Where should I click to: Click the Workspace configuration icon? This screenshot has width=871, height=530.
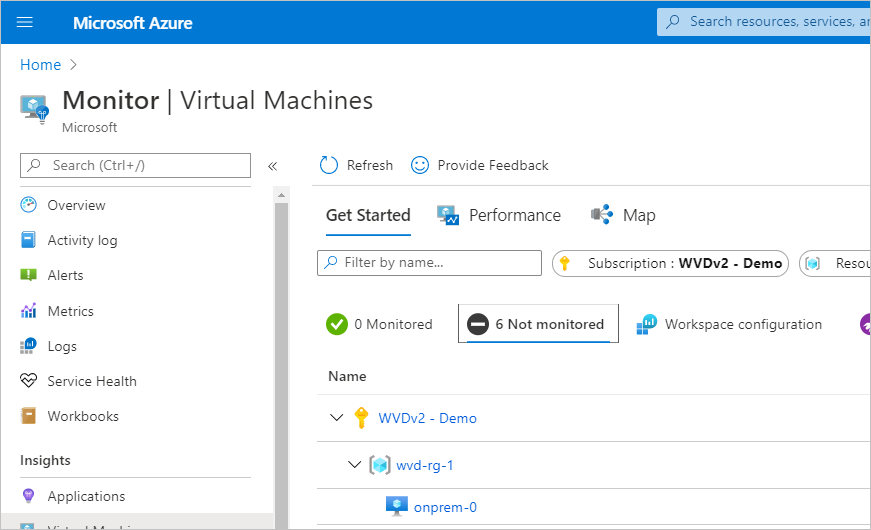(x=647, y=324)
